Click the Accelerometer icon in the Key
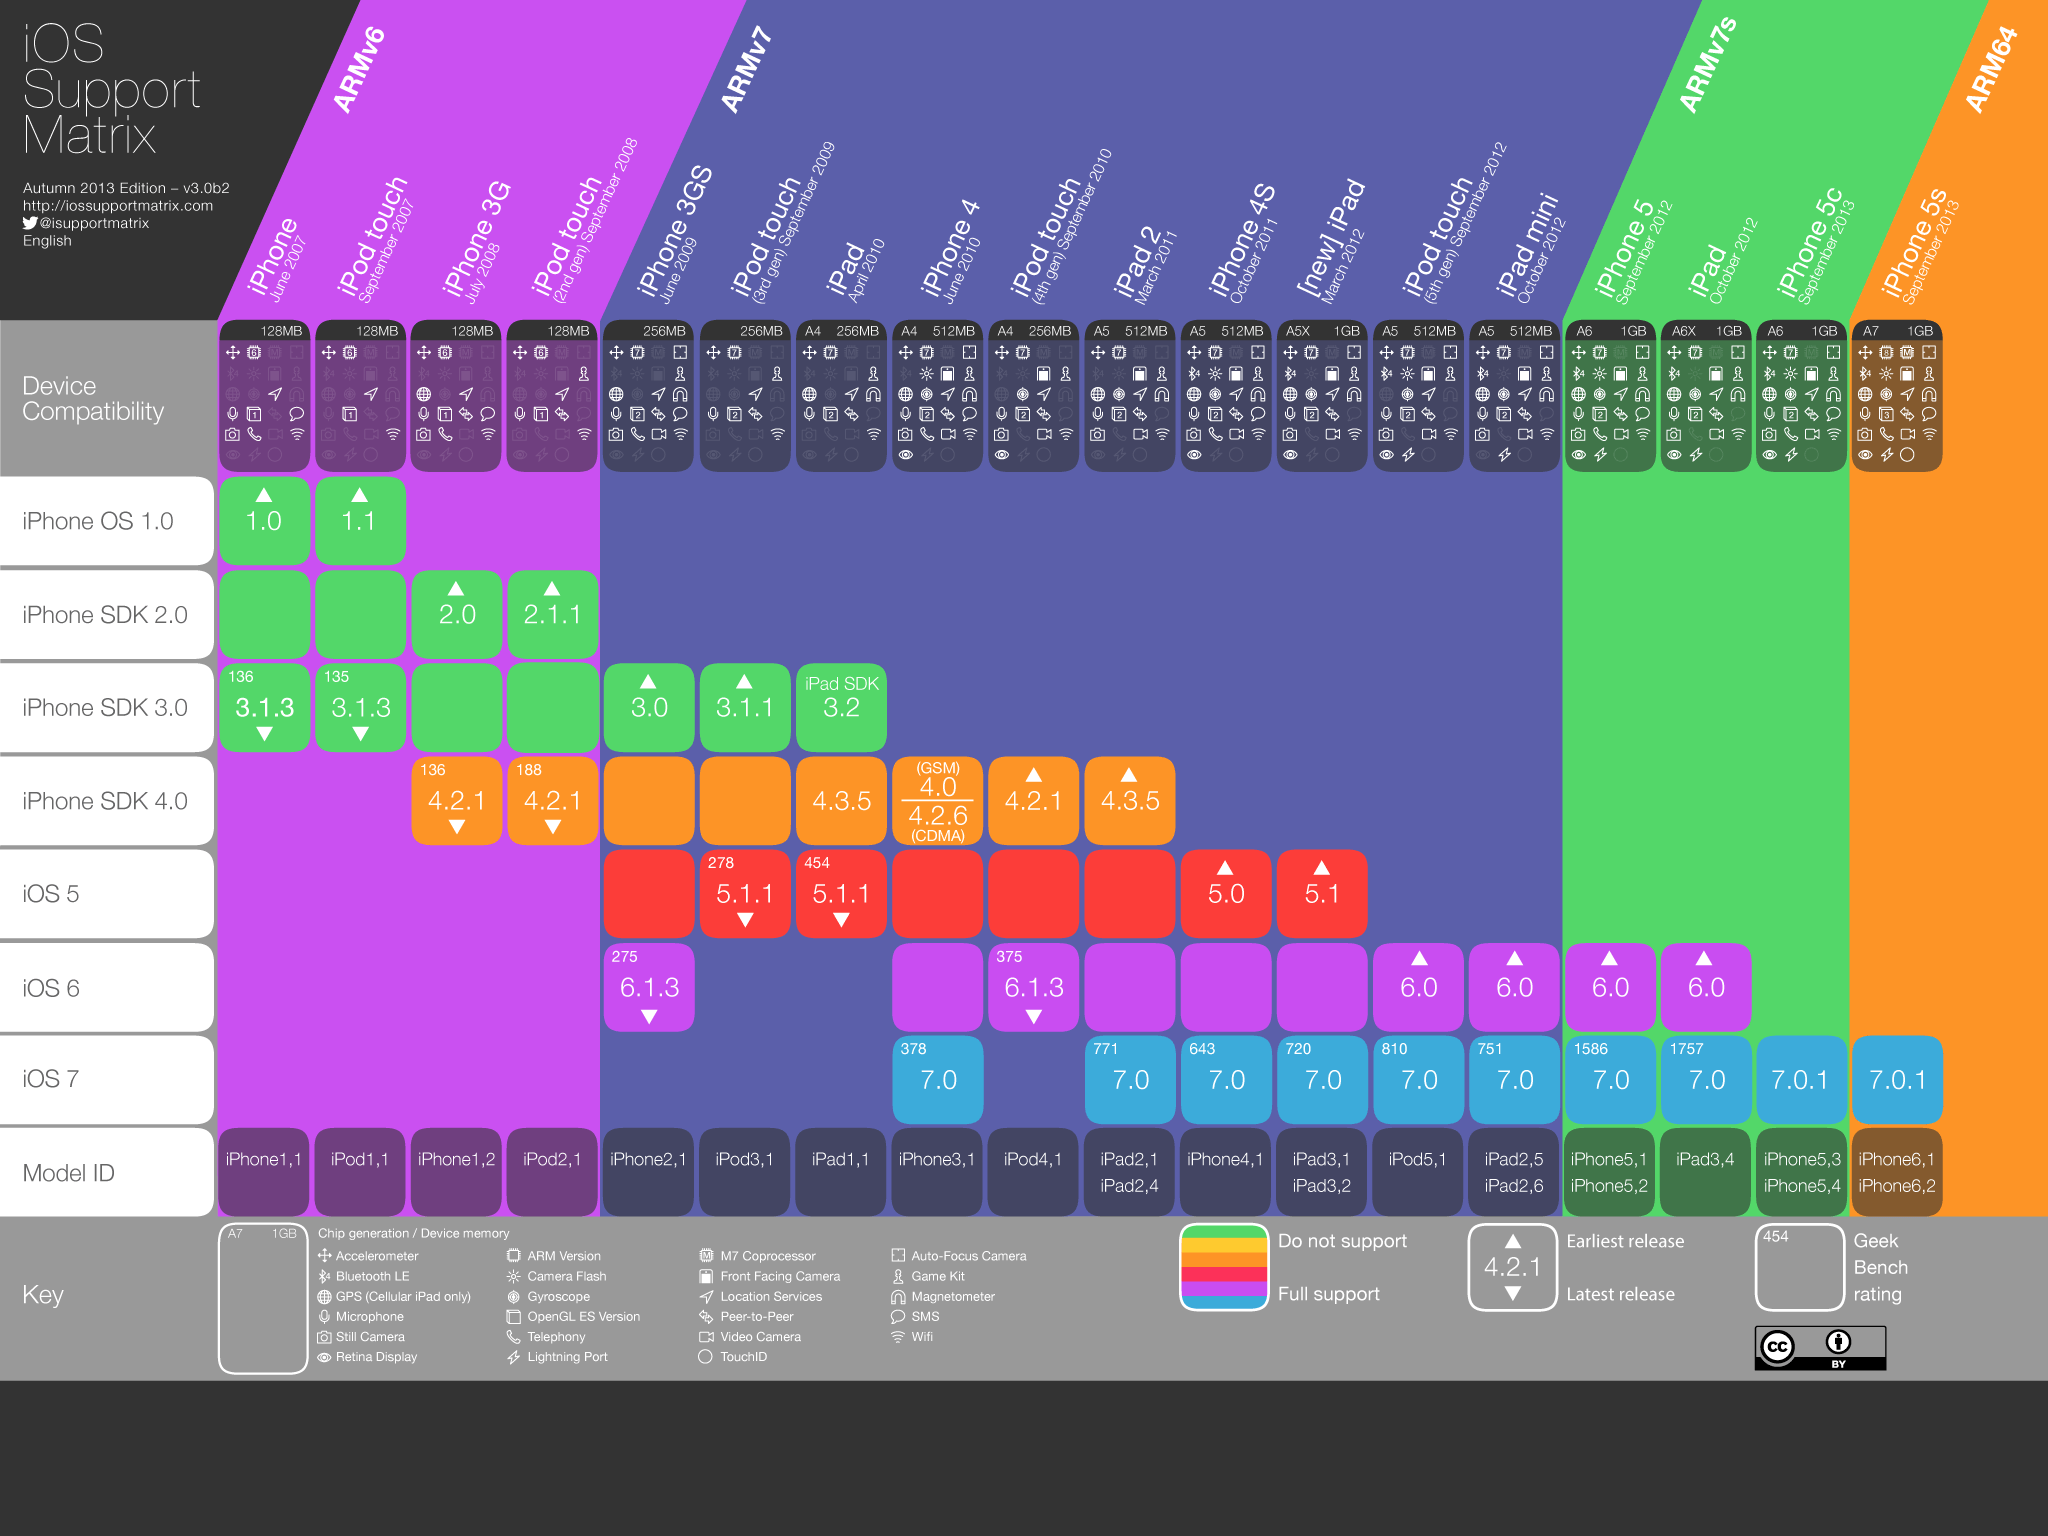 click(x=324, y=1256)
